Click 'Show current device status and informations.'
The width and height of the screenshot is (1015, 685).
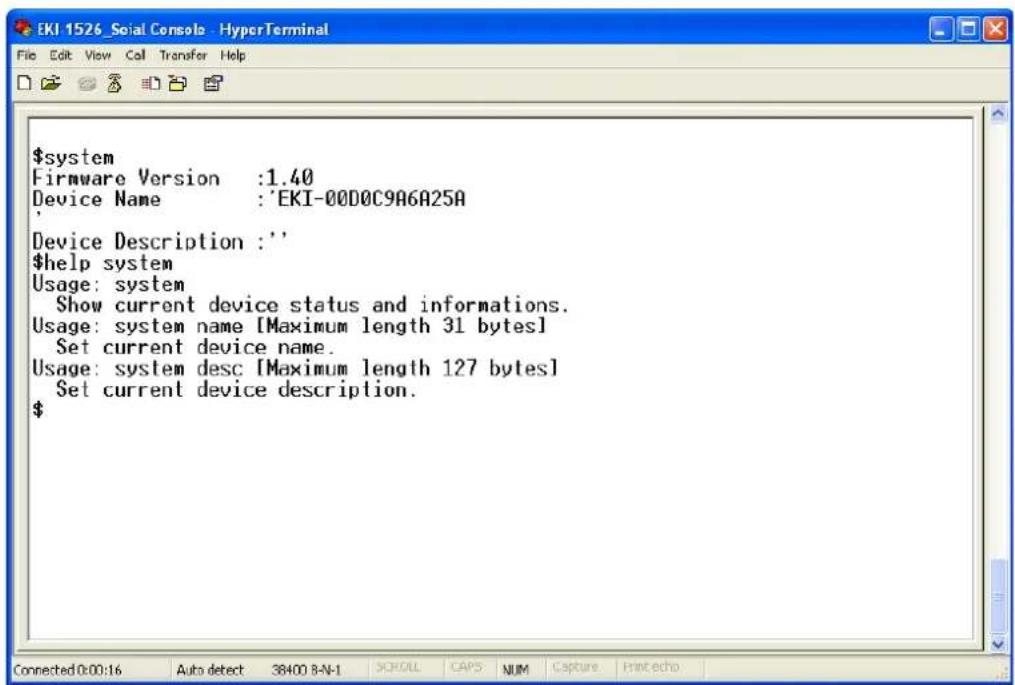click(x=313, y=304)
